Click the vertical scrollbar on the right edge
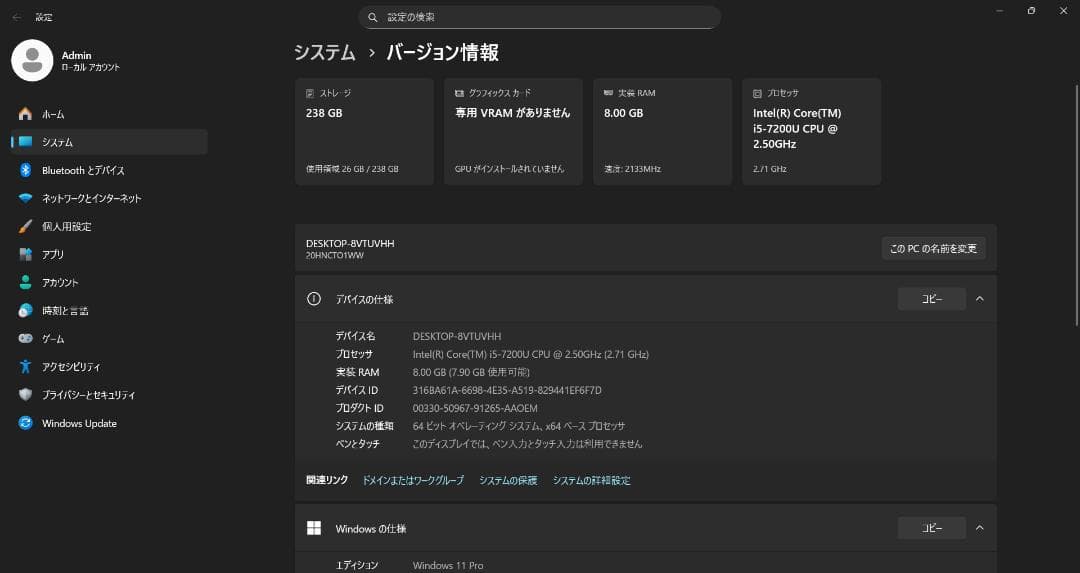This screenshot has width=1080, height=573. click(1077, 205)
